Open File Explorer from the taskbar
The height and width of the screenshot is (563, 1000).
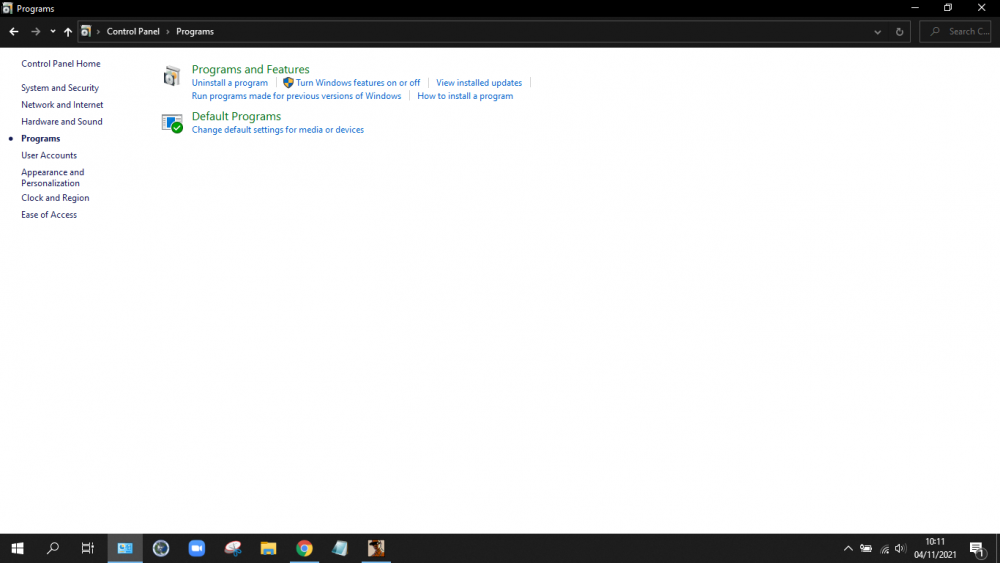[x=268, y=548]
